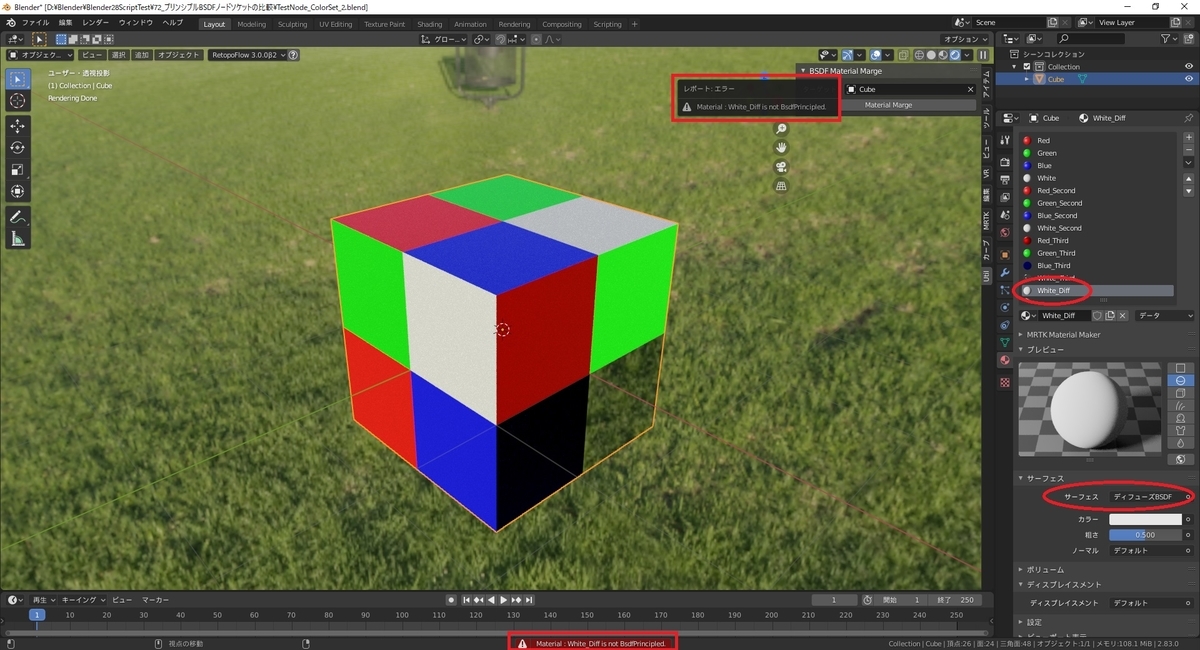Image resolution: width=1200 pixels, height=650 pixels.
Task: Switch to Modeling workspace tab
Action: (252, 24)
